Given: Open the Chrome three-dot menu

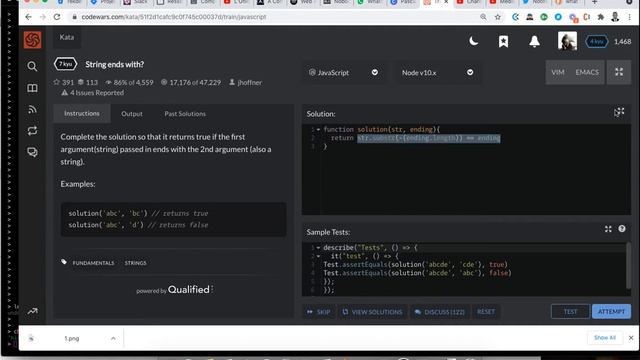Looking at the screenshot, I should [629, 17].
